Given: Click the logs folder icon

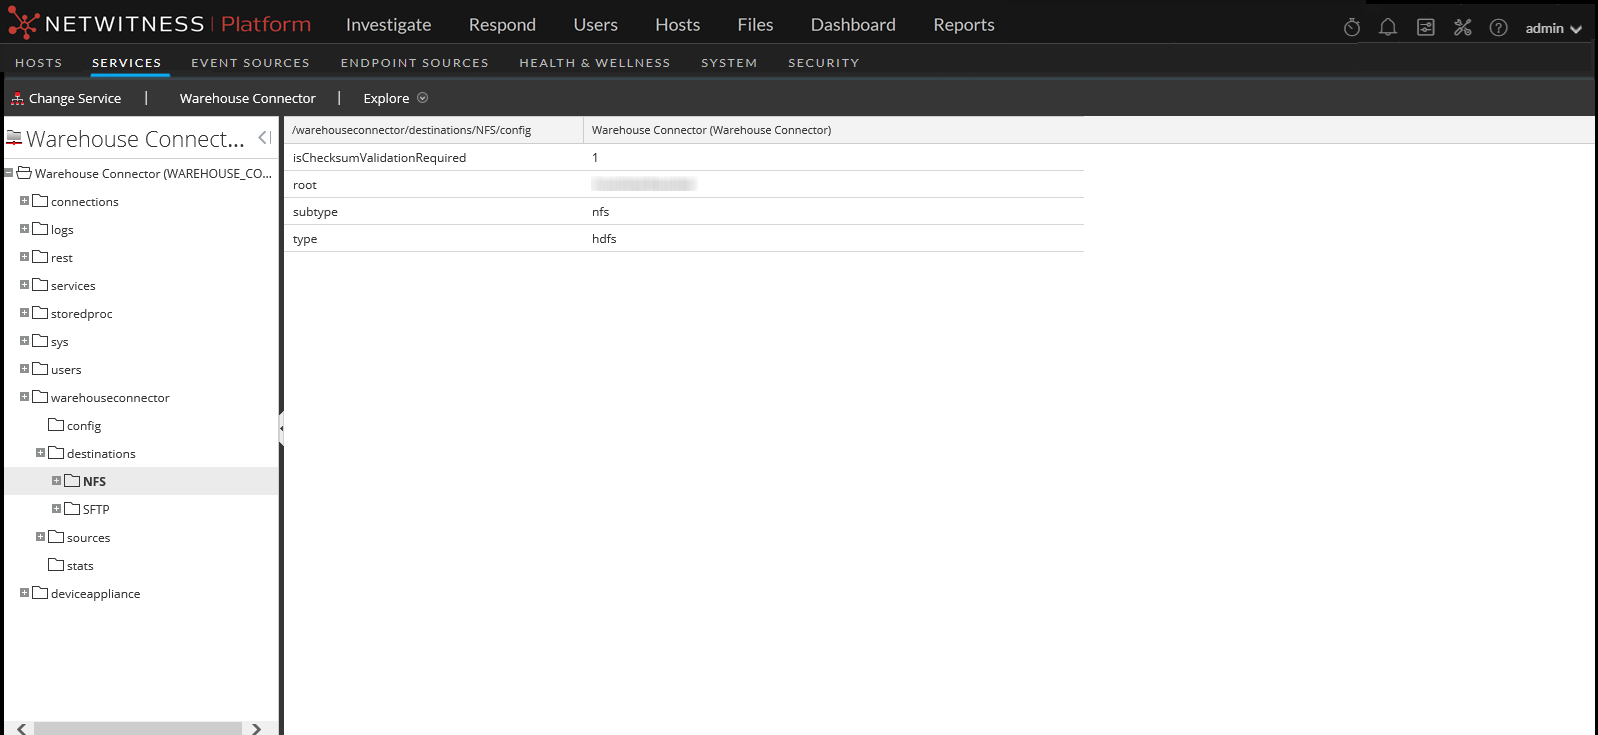Looking at the screenshot, I should (40, 229).
